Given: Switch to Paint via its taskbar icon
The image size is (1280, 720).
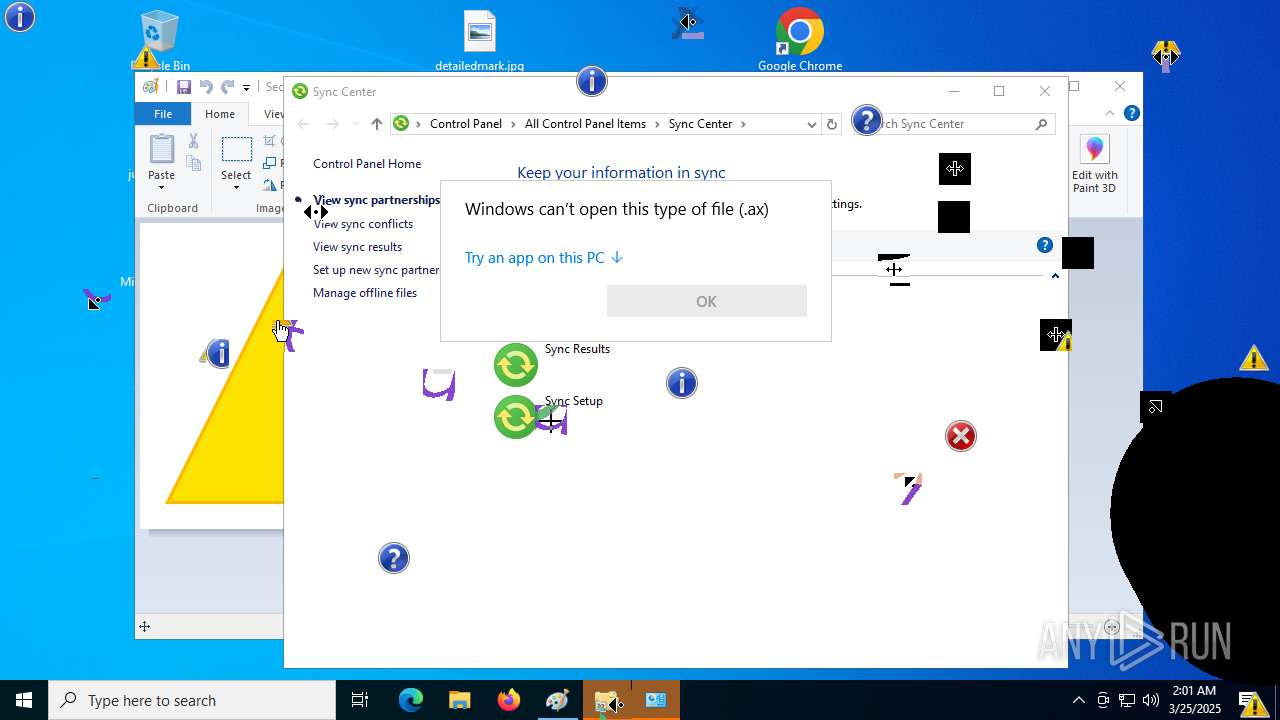Looking at the screenshot, I should tap(557, 700).
